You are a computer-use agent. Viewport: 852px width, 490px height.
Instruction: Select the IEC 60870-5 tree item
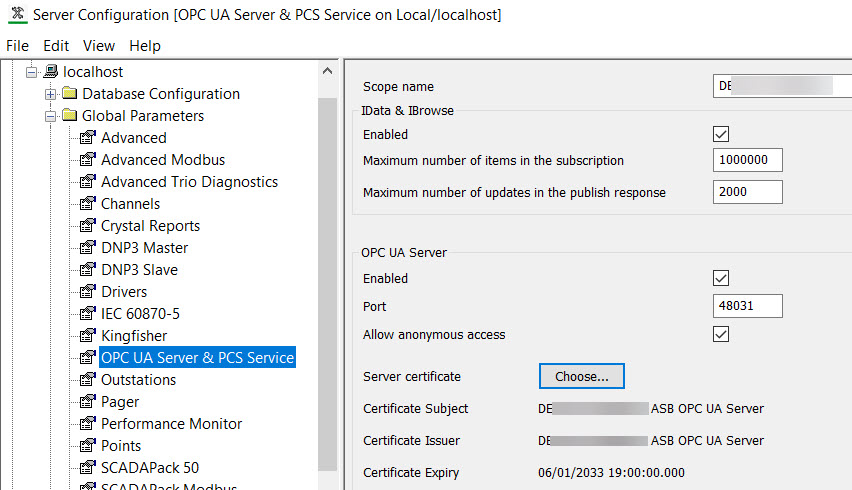pyautogui.click(x=140, y=313)
